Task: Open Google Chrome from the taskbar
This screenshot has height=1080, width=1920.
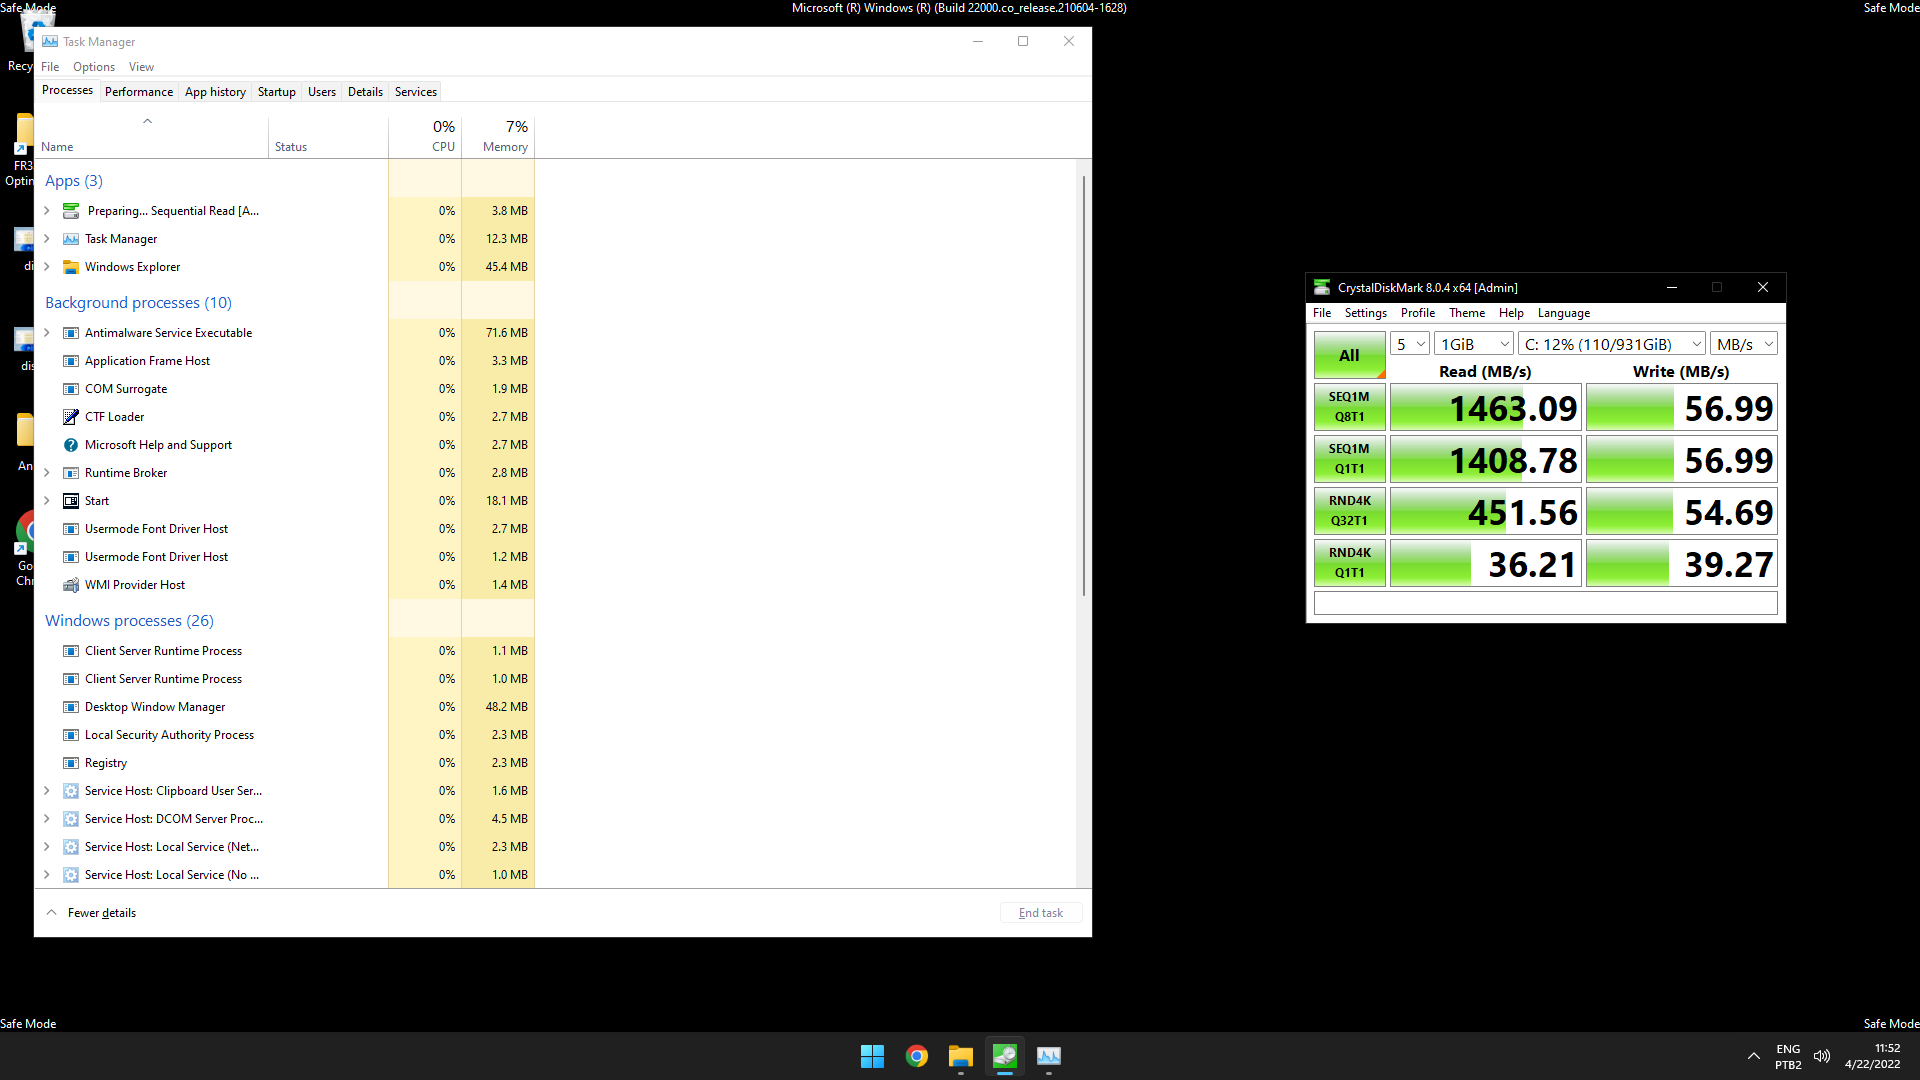Action: 916,1056
